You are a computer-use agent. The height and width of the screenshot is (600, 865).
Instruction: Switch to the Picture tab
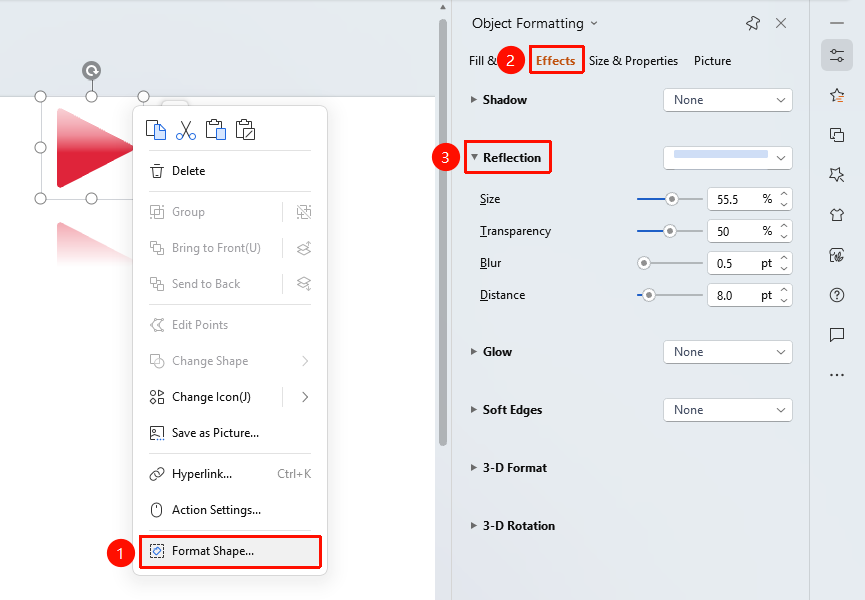712,61
